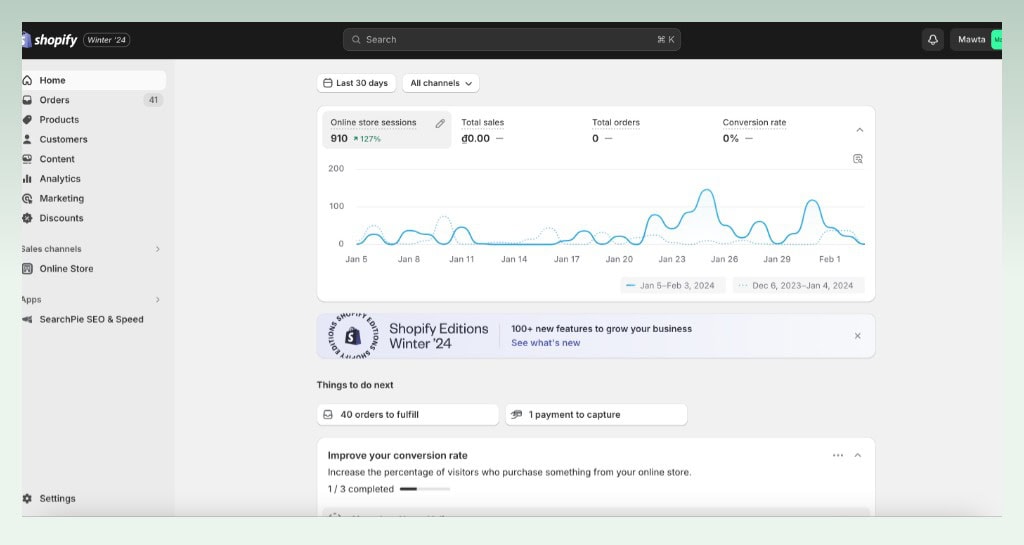
Task: Open Online Store sales channel
Action: pyautogui.click(x=94, y=268)
